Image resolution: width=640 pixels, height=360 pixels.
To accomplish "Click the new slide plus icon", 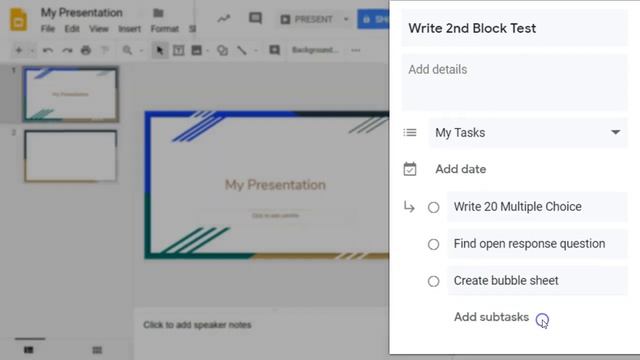I will (19, 51).
